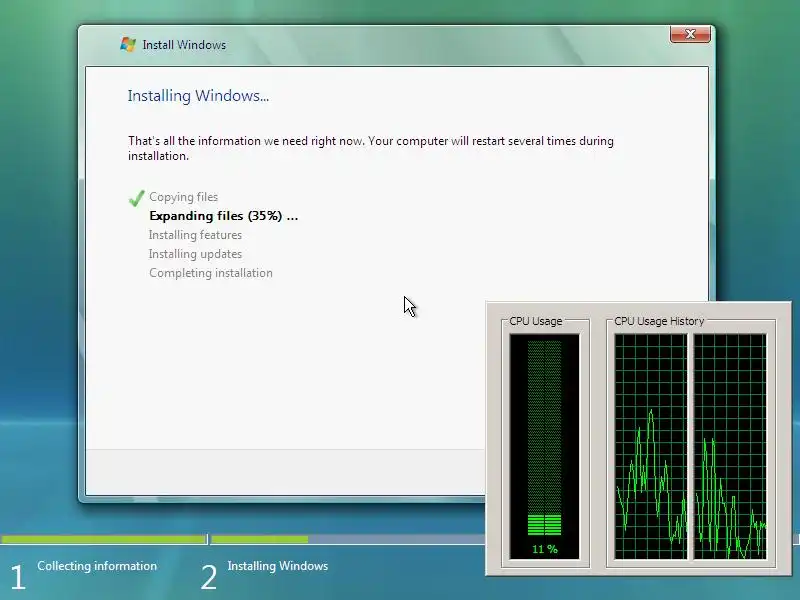The image size is (800, 600).
Task: Click the 'Installing Windows...' heading
Action: pyautogui.click(x=198, y=95)
